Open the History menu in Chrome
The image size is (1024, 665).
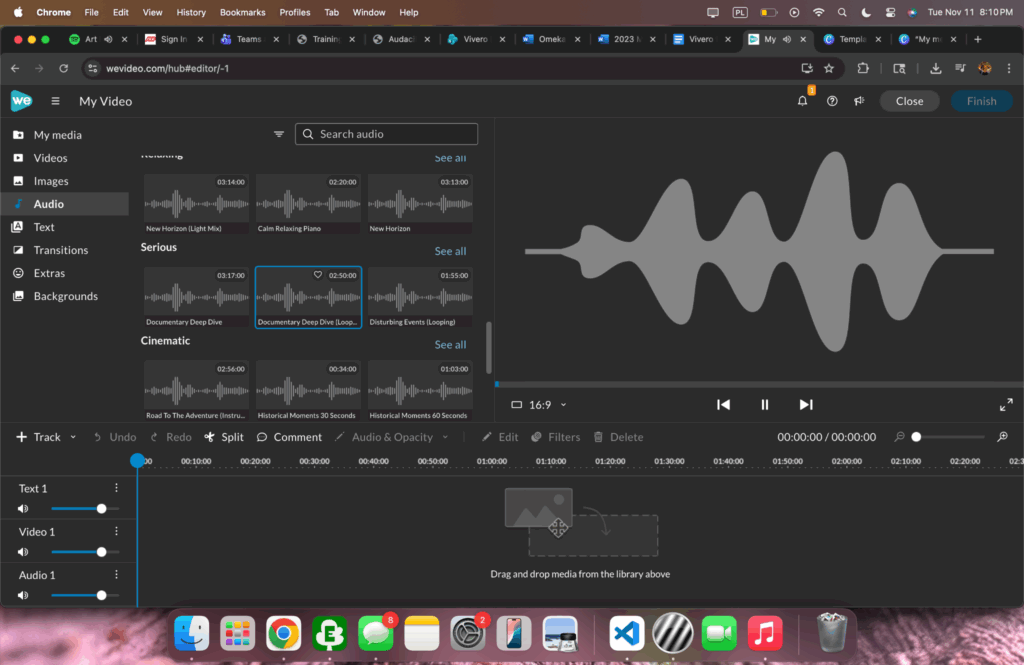(x=191, y=12)
